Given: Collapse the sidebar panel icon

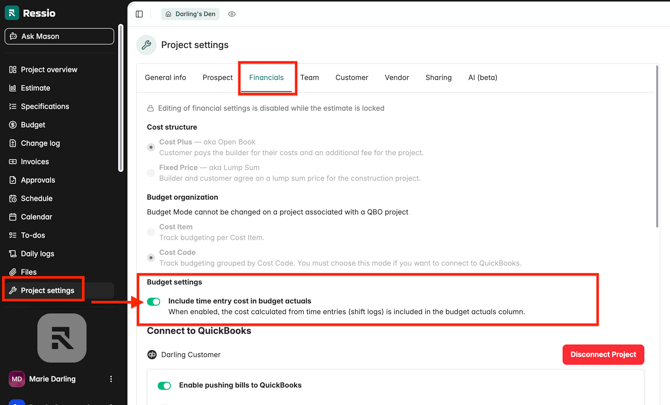Looking at the screenshot, I should (139, 14).
